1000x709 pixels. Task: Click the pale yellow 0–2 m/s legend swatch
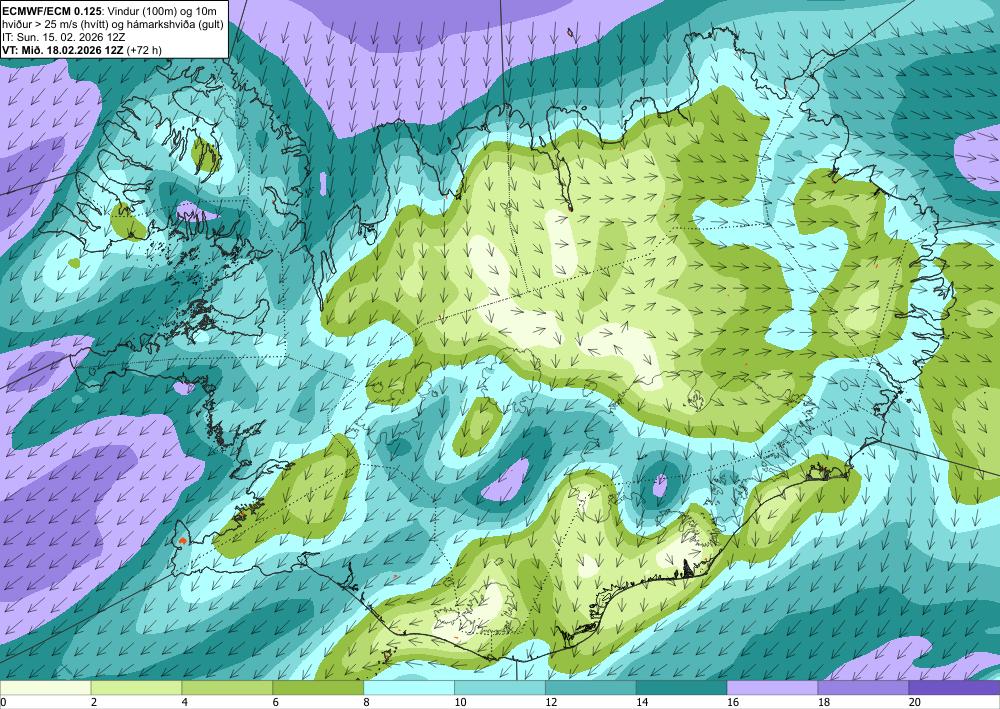(45, 687)
